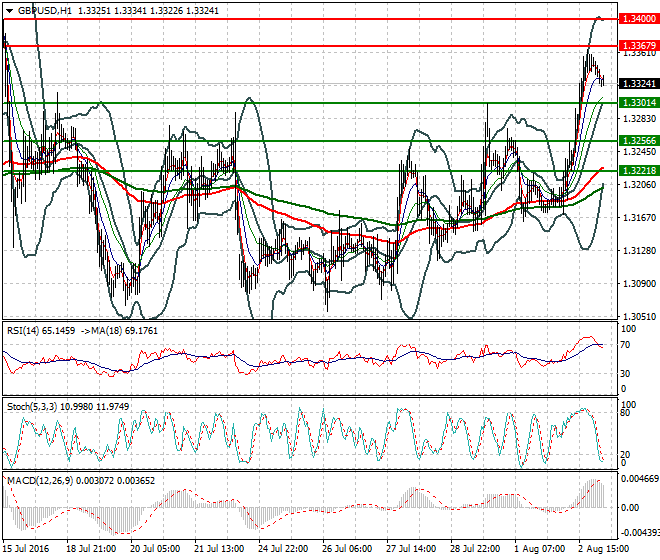Screen dimensions: 660x560
Task: Click the 20 Jul 05:00 time label
Action: tap(155, 549)
